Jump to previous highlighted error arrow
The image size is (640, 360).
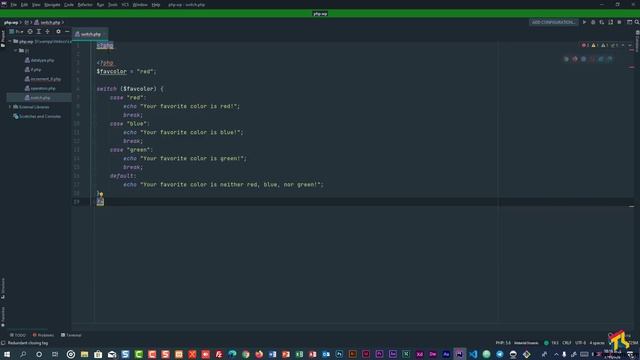pyautogui.click(x=623, y=45)
